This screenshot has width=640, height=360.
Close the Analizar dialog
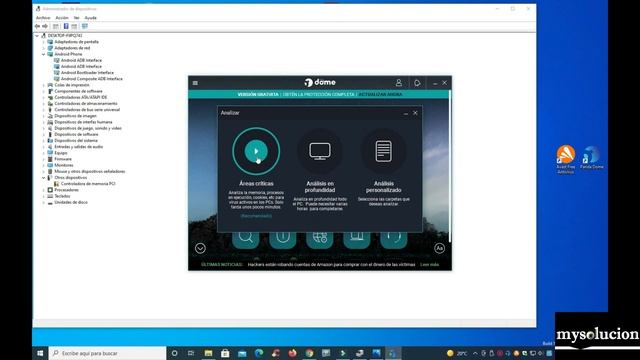415,113
